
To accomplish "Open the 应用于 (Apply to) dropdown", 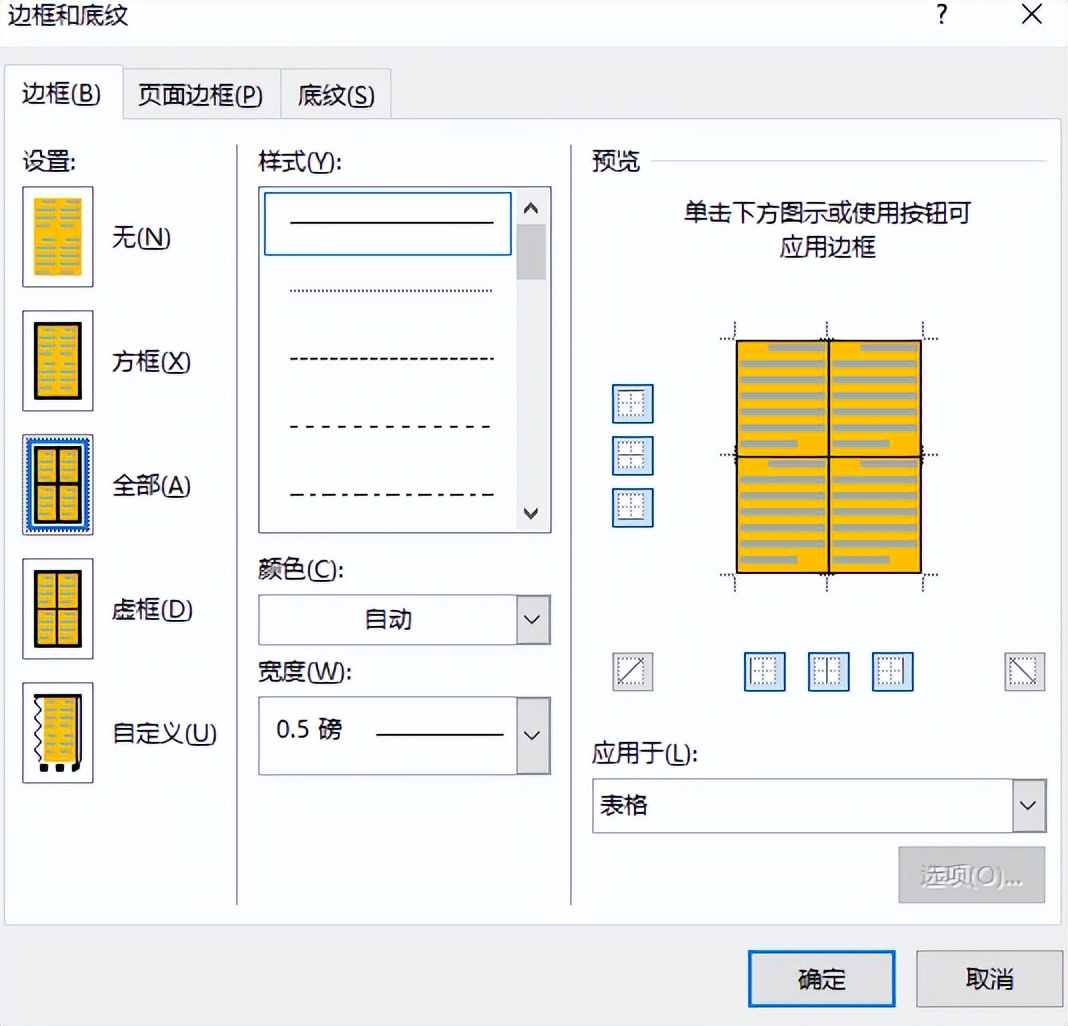I will point(1027,805).
